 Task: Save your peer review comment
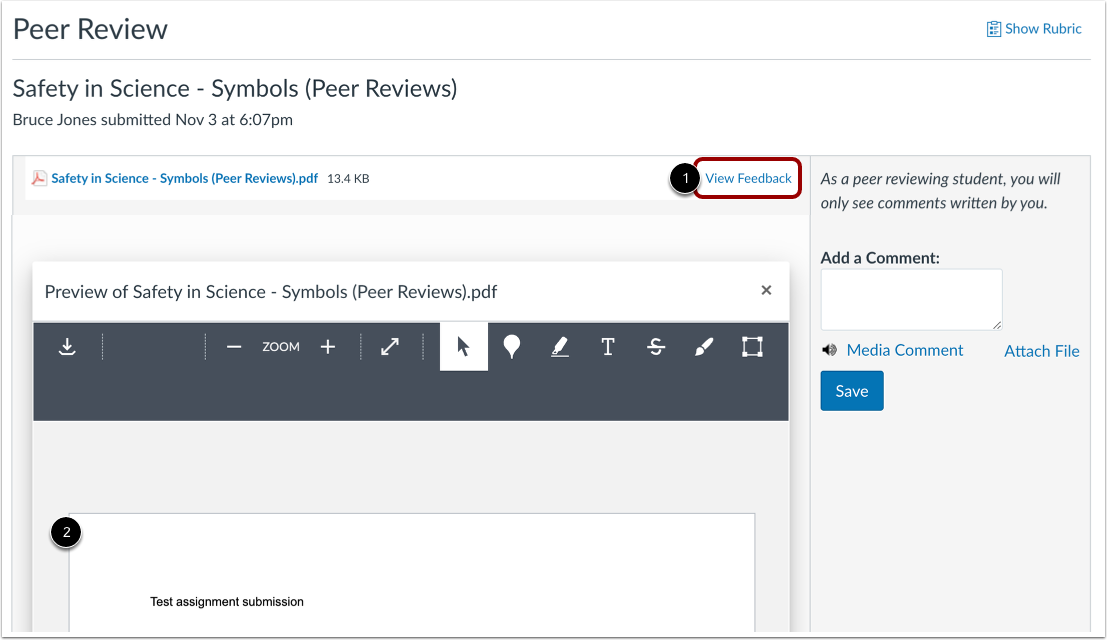click(851, 390)
